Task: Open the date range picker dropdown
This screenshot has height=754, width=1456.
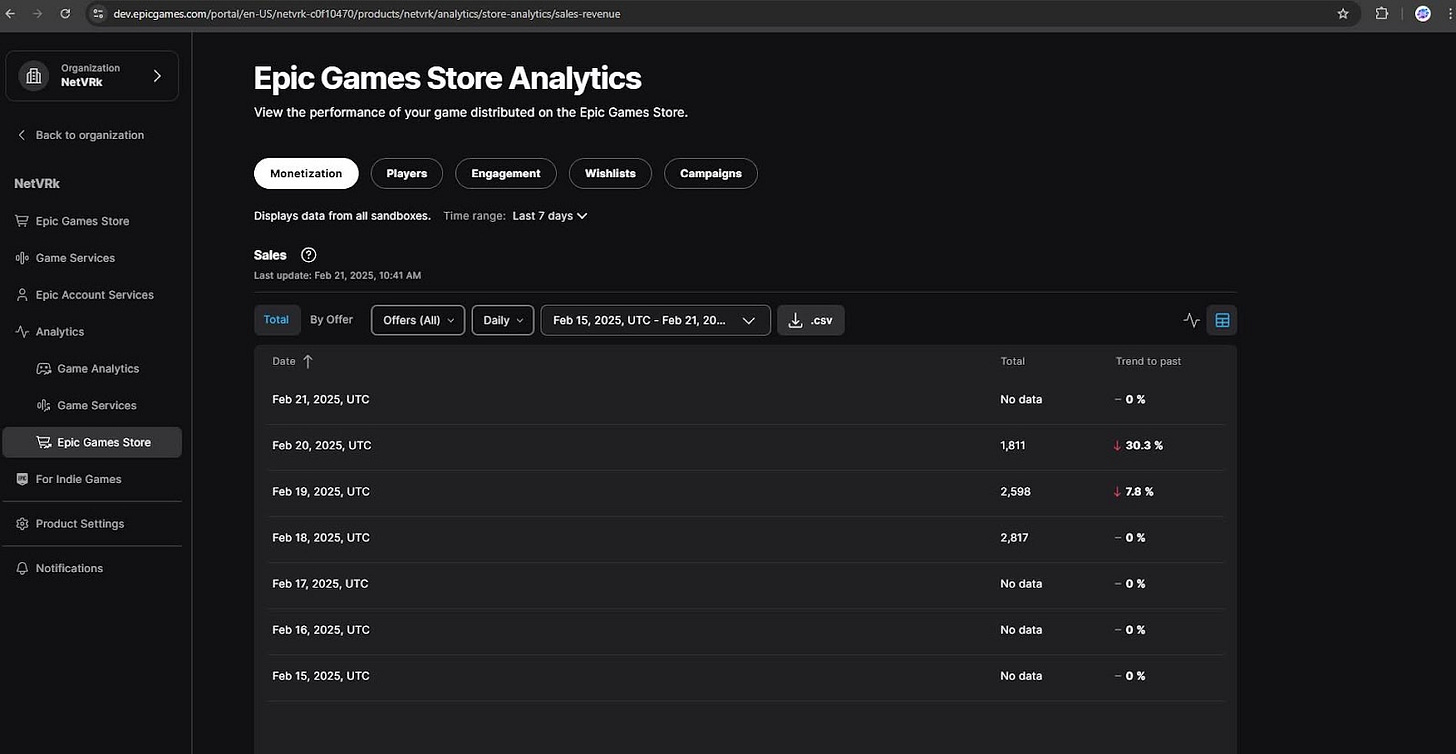Action: [656, 320]
